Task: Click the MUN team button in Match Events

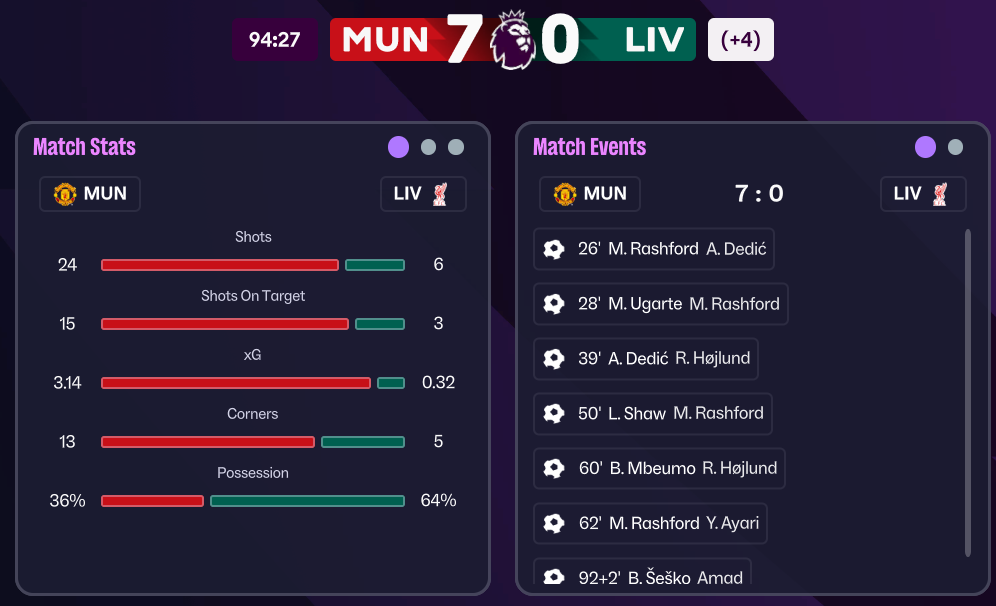Action: pyautogui.click(x=590, y=194)
